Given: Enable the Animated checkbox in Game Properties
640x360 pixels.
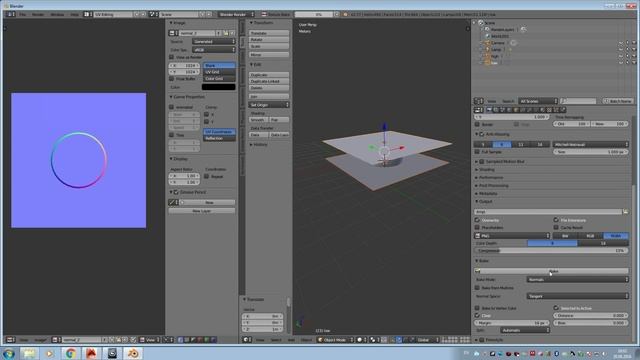Looking at the screenshot, I should 171,107.
